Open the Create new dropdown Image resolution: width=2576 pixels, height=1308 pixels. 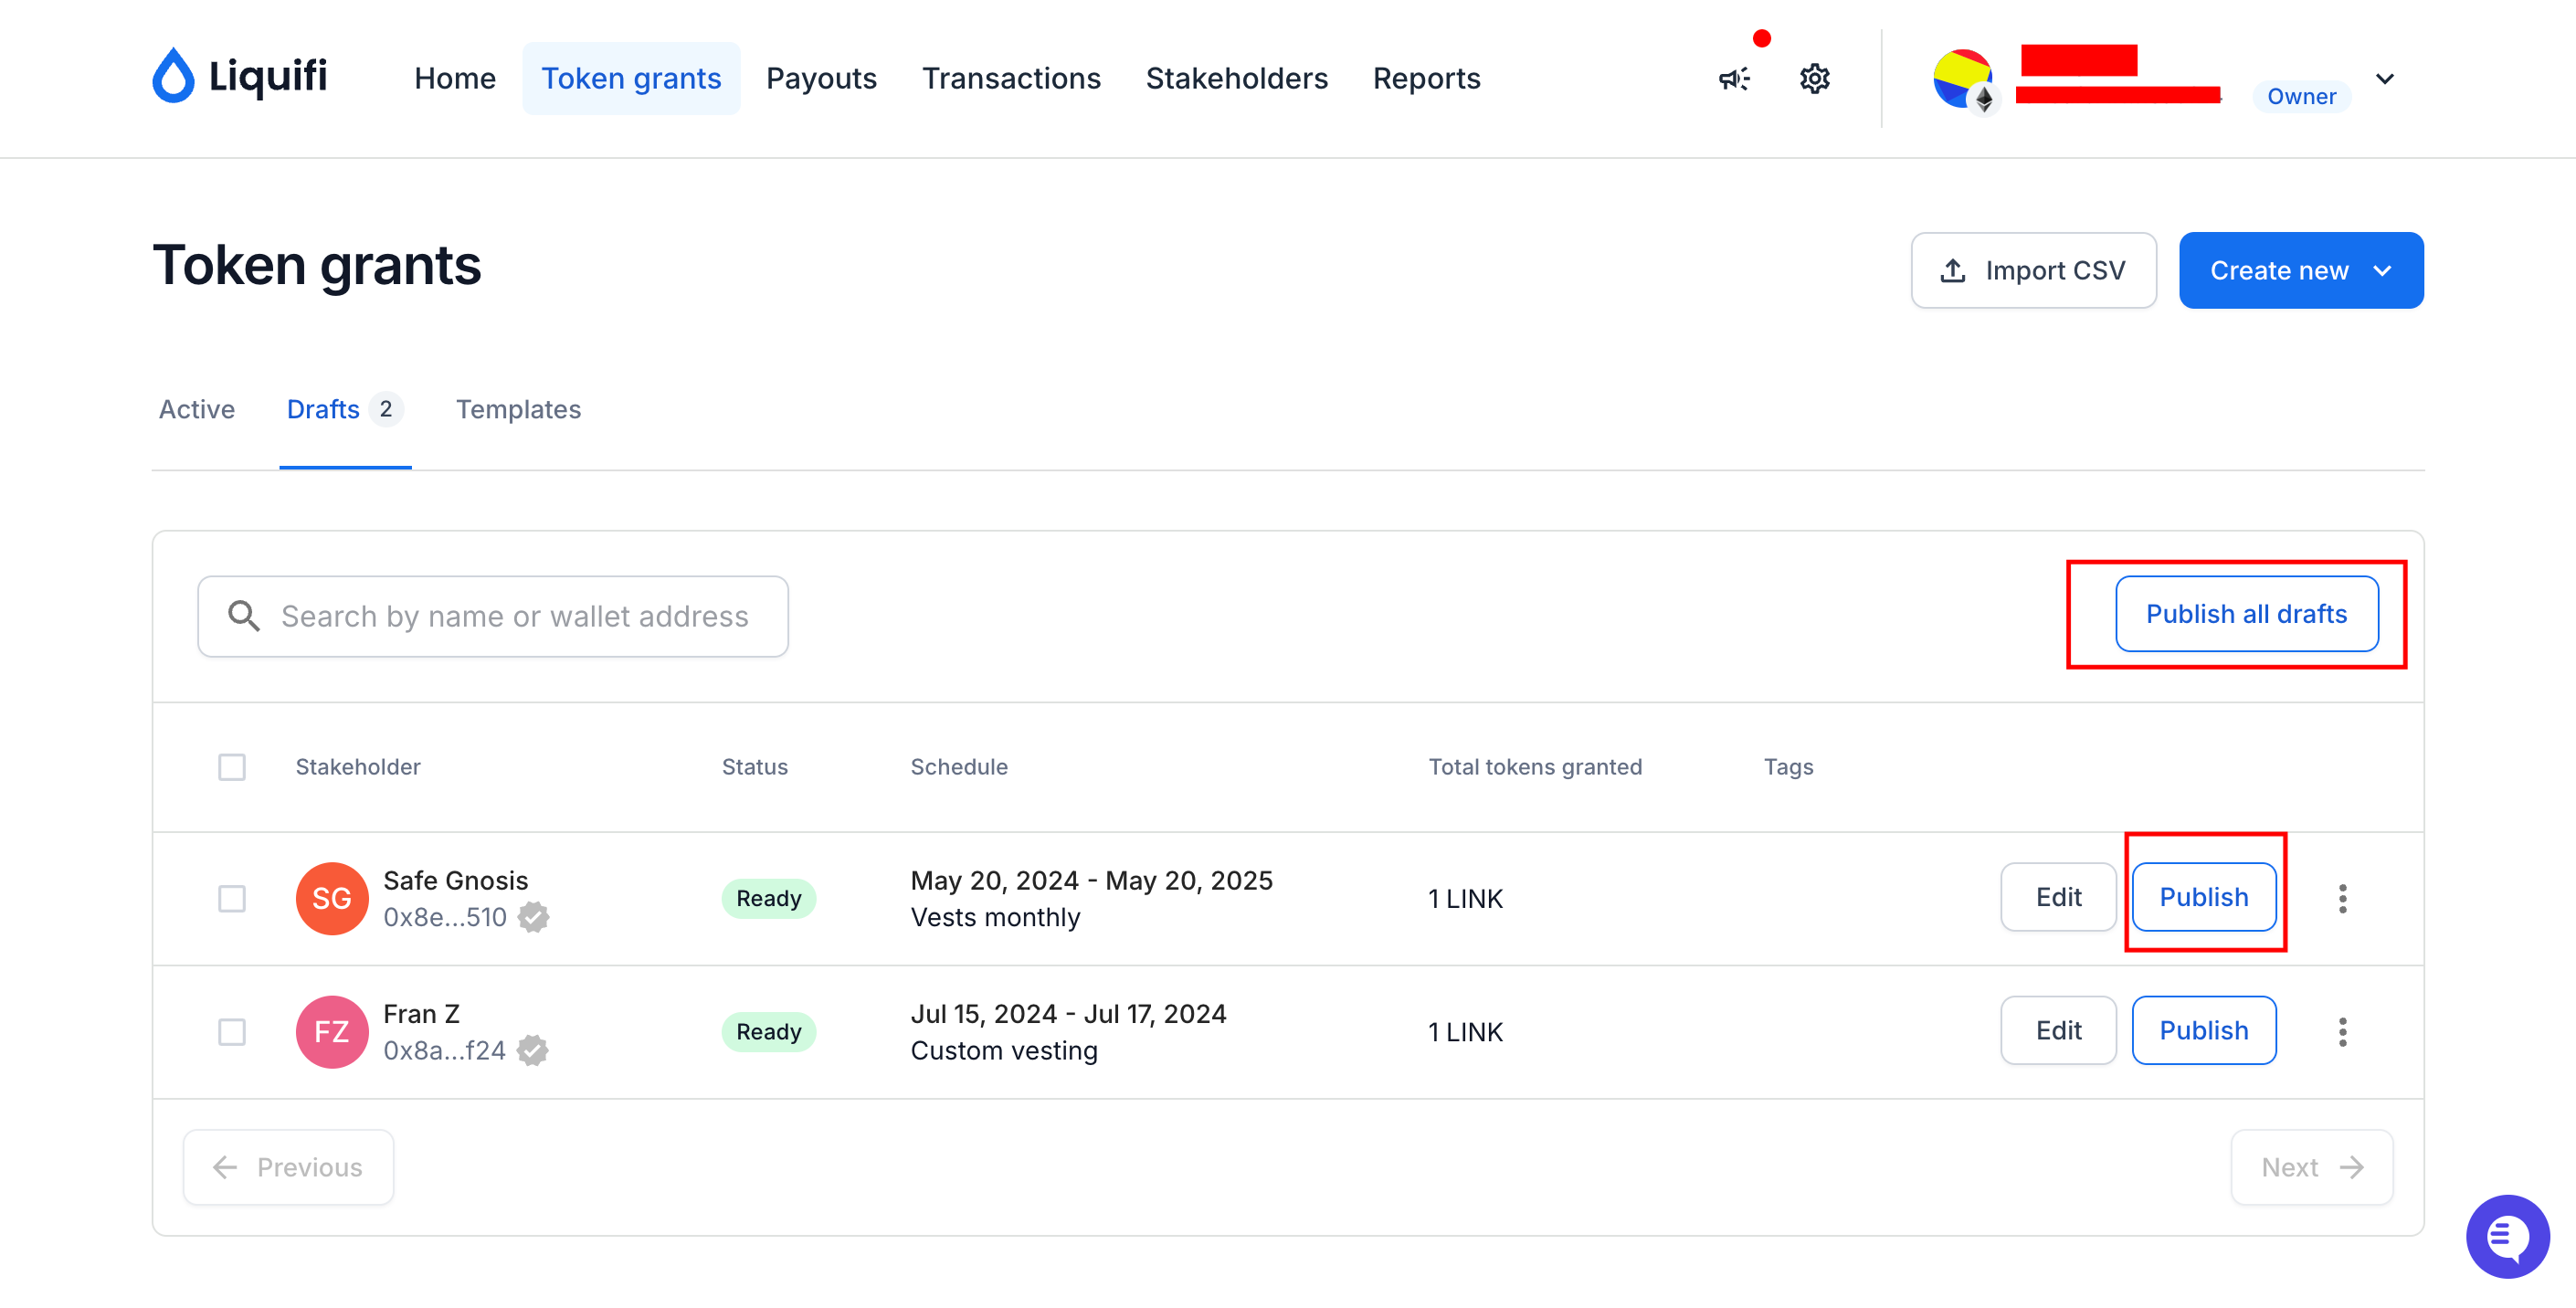click(x=2301, y=270)
